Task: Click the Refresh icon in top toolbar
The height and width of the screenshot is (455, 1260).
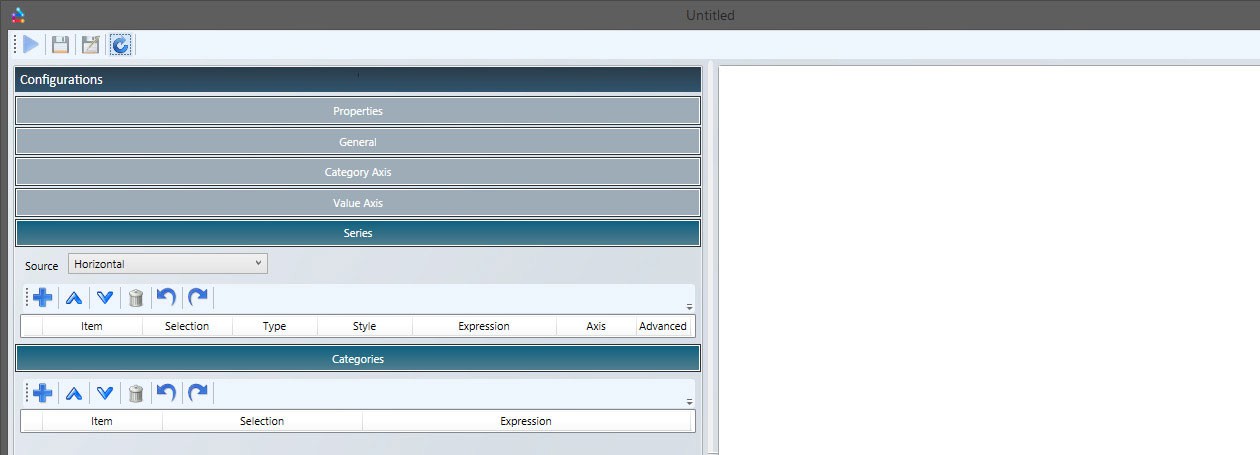Action: click(x=121, y=44)
